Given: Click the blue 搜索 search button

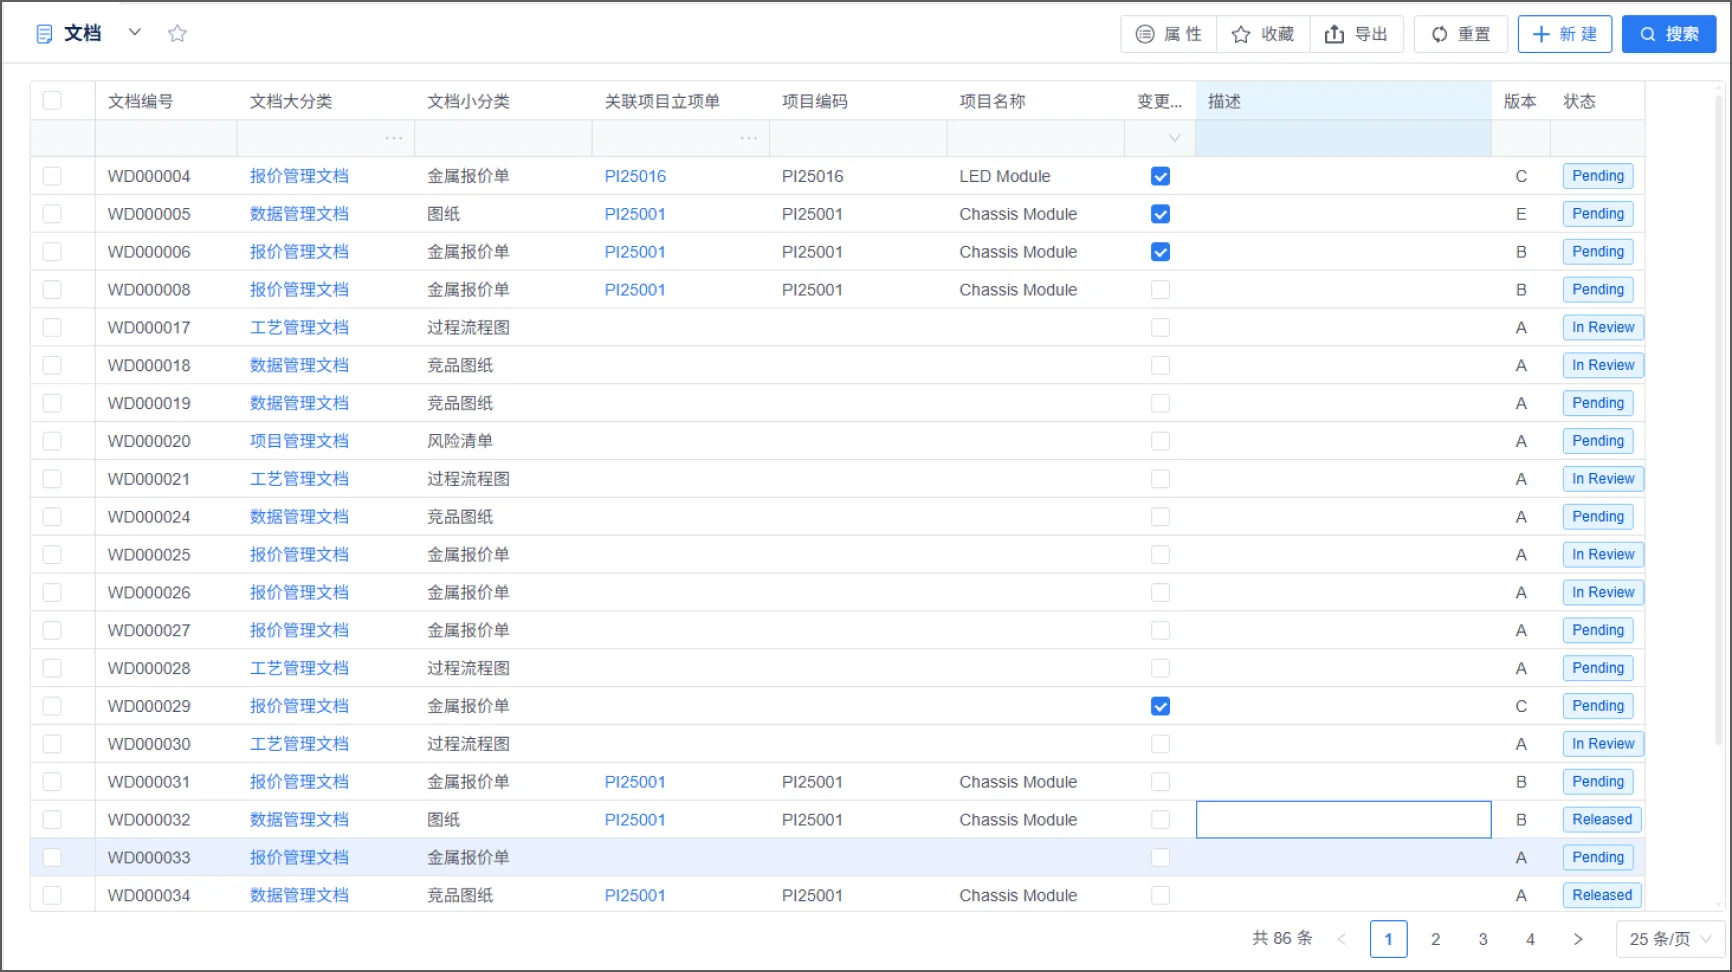Looking at the screenshot, I should click(1669, 34).
